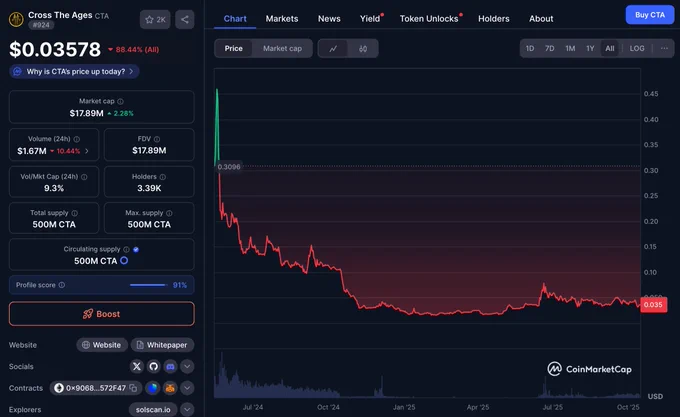This screenshot has width=680, height=417.
Task: Open the Website link button
Action: tap(102, 345)
